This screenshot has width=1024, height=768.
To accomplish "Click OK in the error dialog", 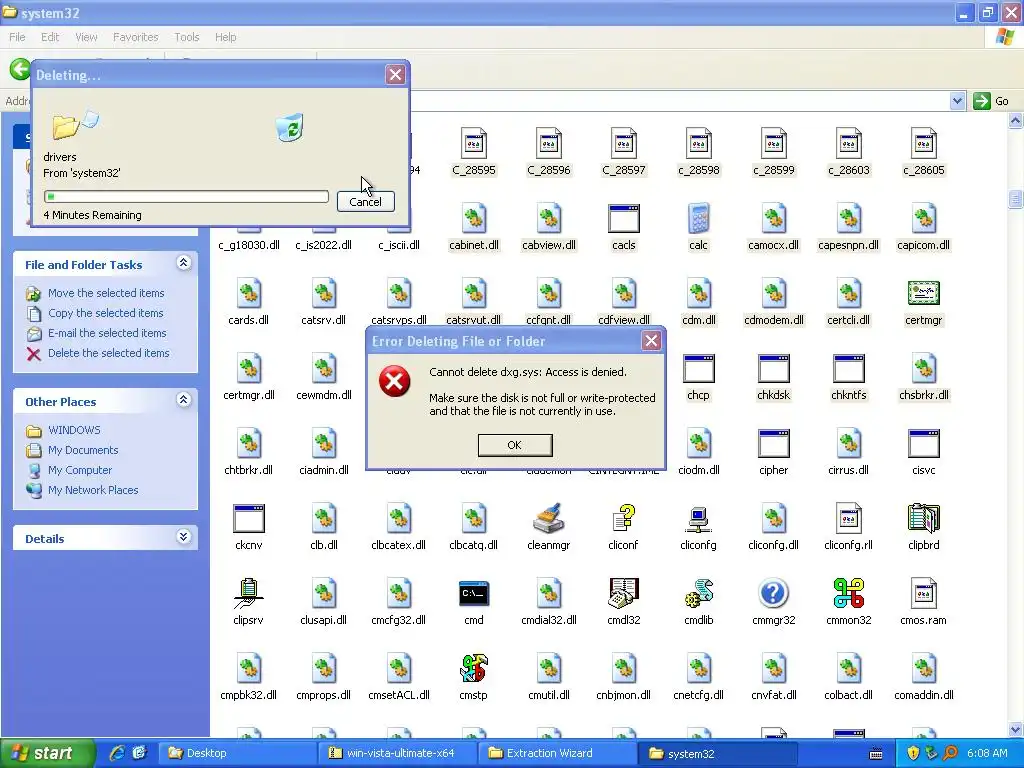I will (515, 445).
